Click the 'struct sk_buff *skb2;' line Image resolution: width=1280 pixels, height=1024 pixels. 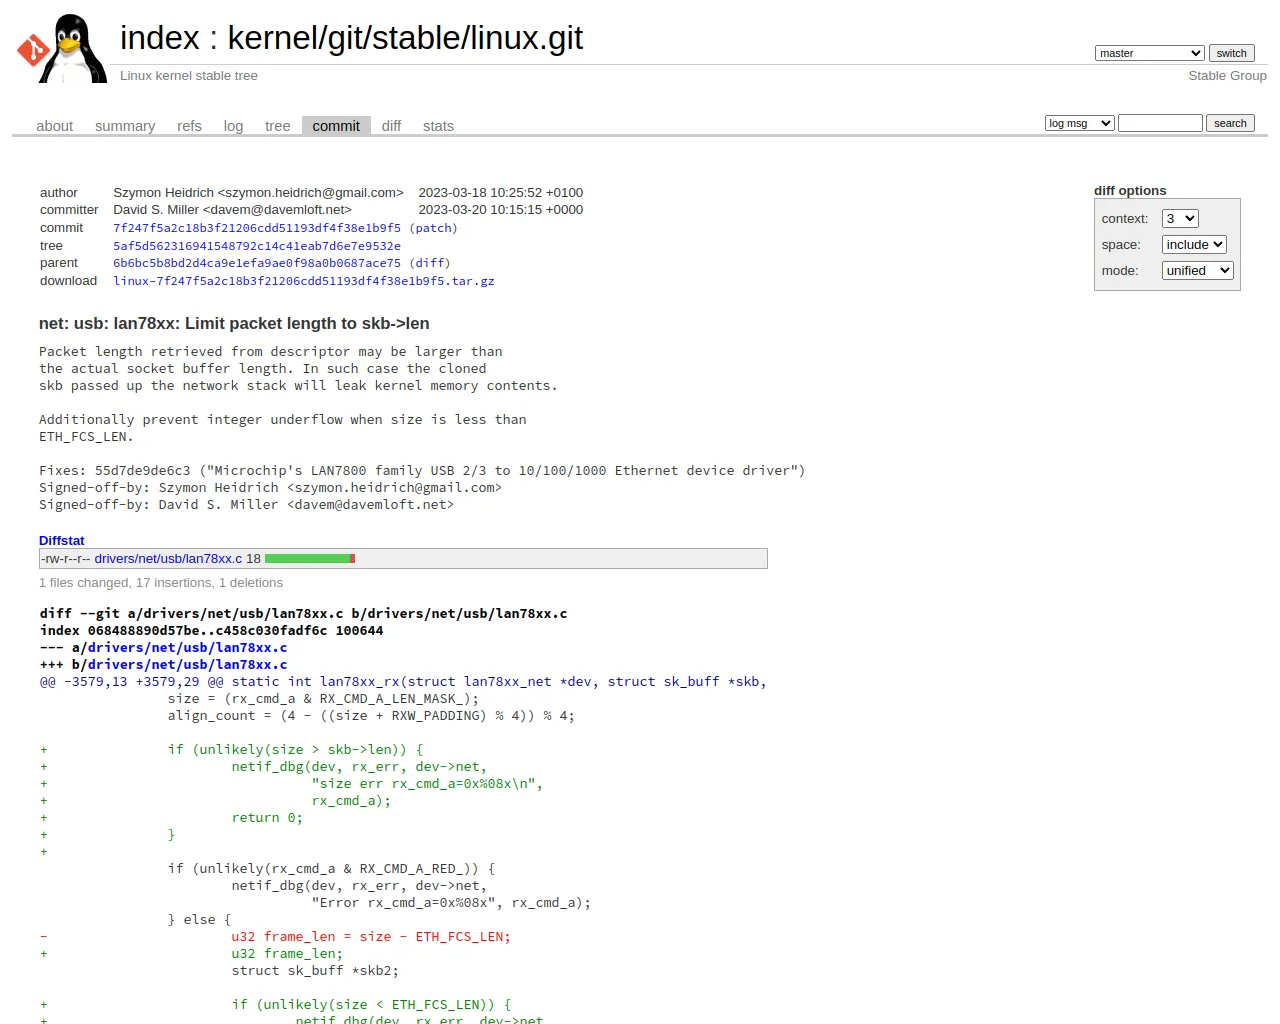pos(315,971)
